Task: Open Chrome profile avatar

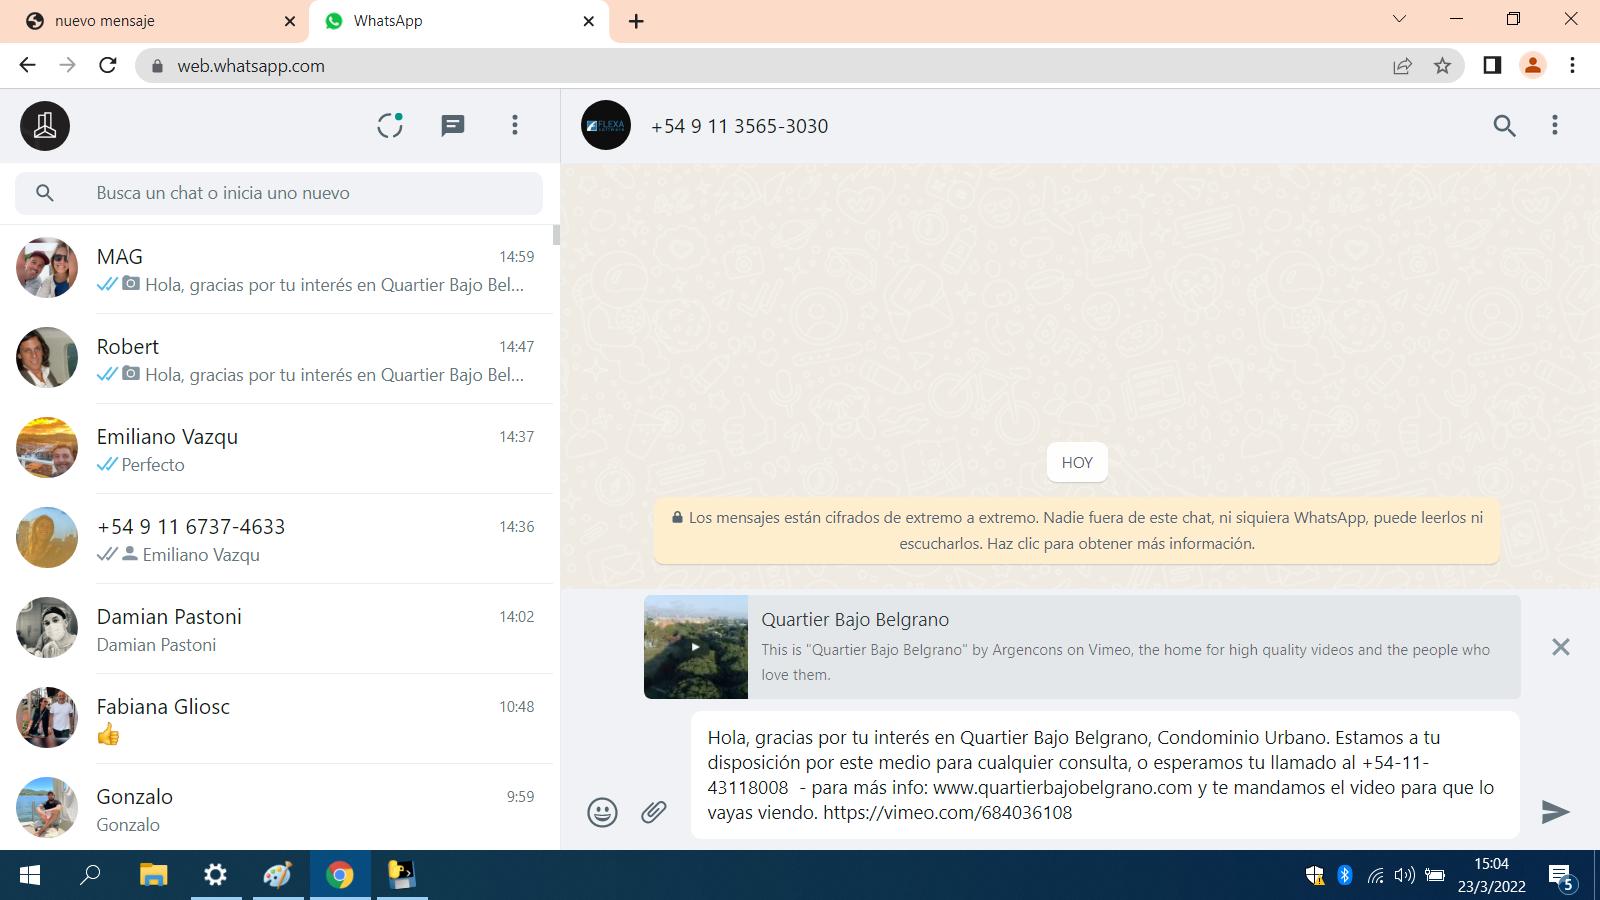Action: click(x=1532, y=65)
